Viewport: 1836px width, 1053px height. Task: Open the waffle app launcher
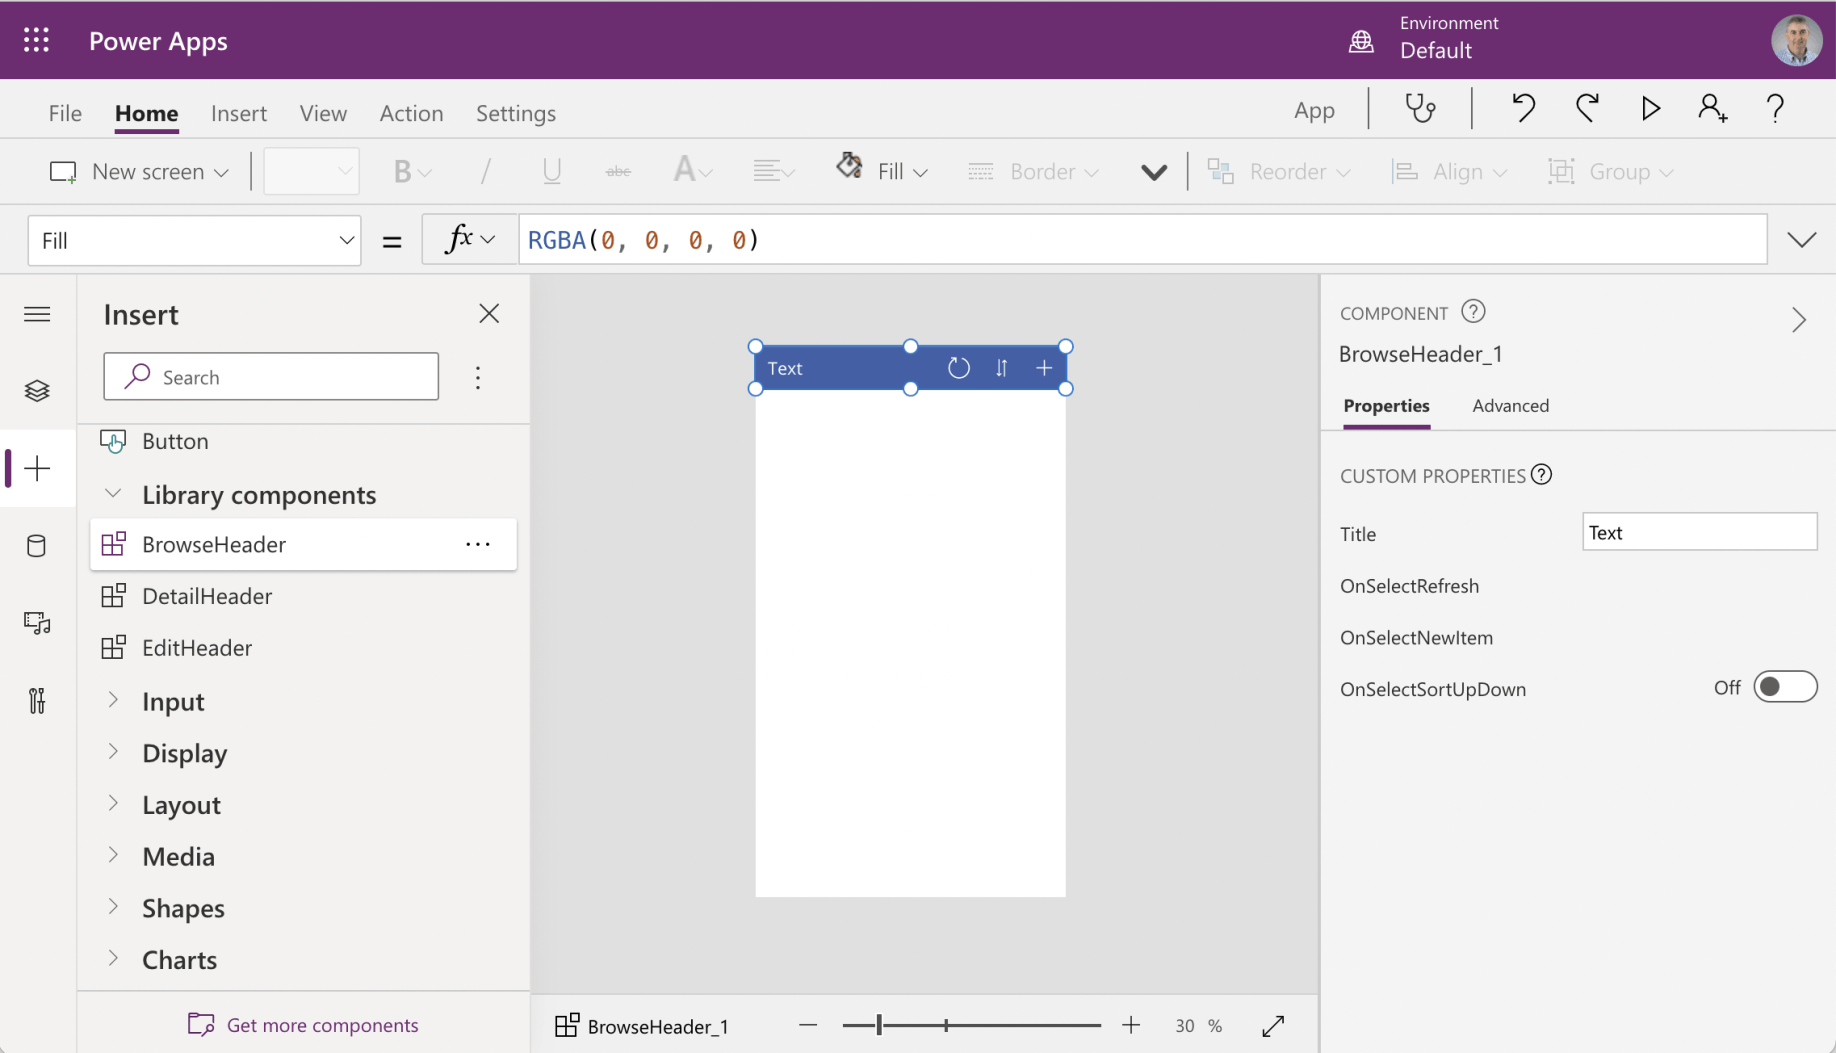click(x=37, y=40)
